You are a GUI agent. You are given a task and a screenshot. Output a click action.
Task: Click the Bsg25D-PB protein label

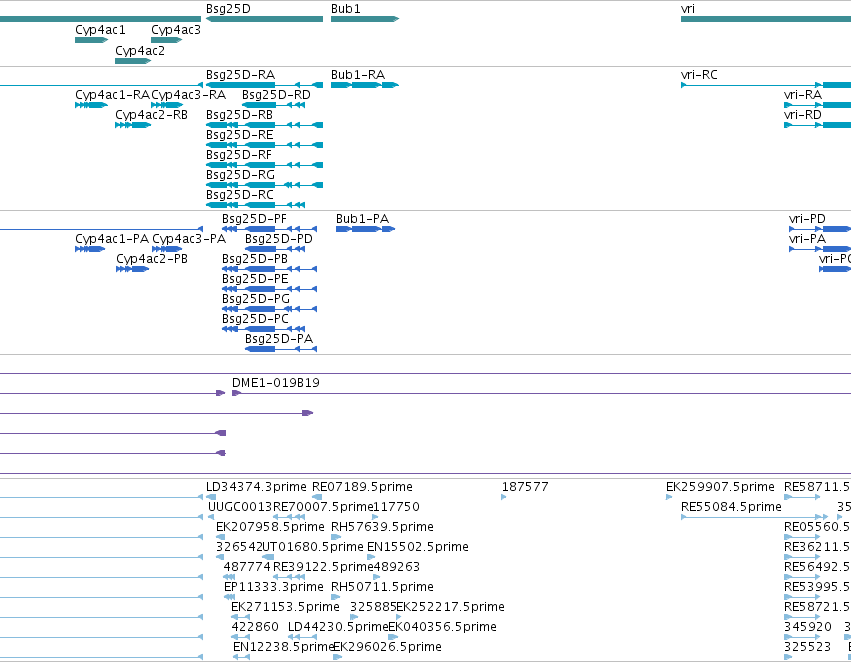coord(255,259)
